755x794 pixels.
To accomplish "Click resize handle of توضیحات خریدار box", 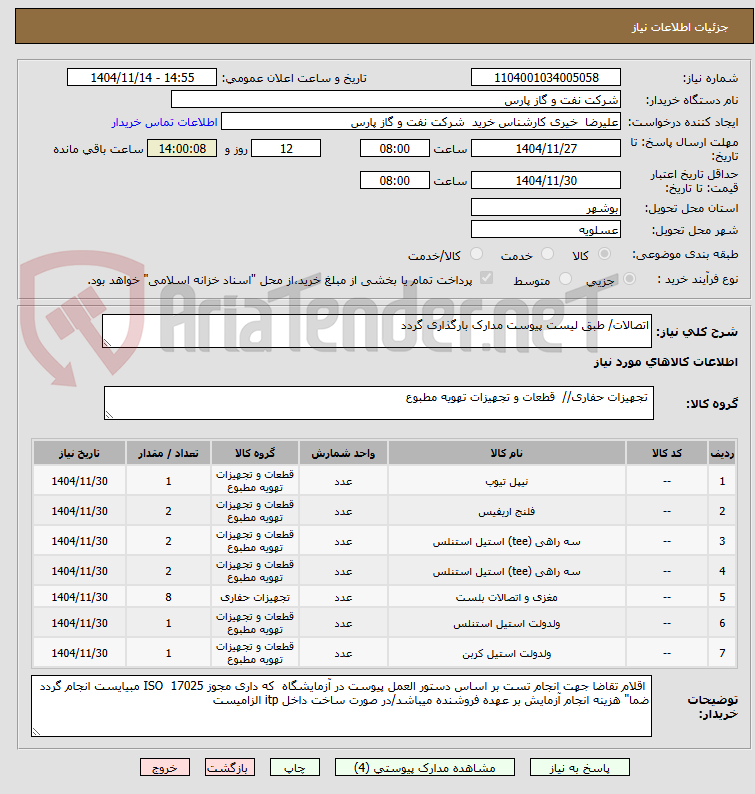I will click(36, 732).
